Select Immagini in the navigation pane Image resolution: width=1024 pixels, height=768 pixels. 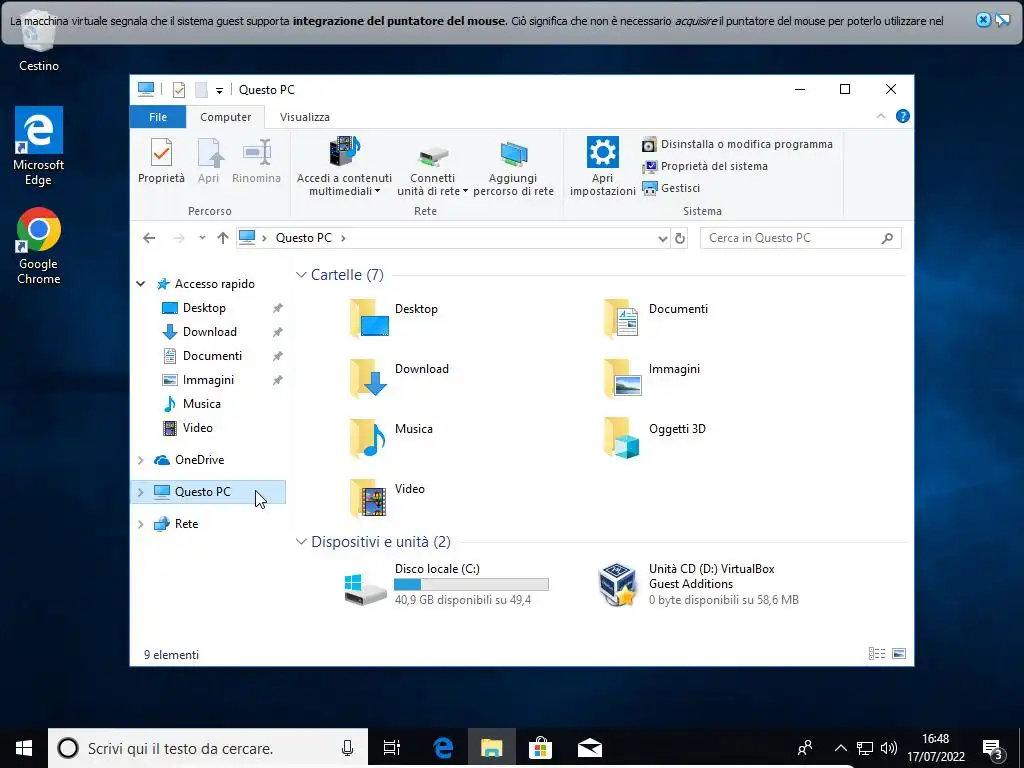click(x=208, y=380)
